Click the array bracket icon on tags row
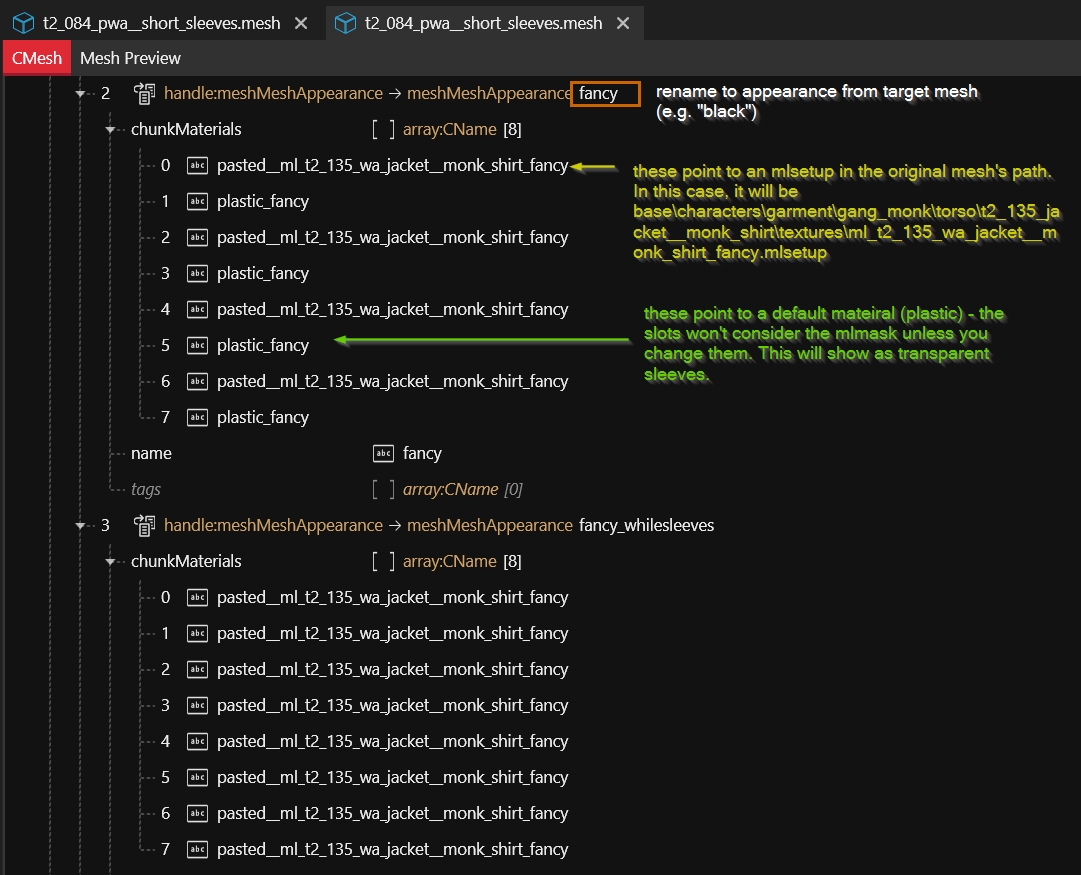The image size is (1081, 875). (x=382, y=489)
